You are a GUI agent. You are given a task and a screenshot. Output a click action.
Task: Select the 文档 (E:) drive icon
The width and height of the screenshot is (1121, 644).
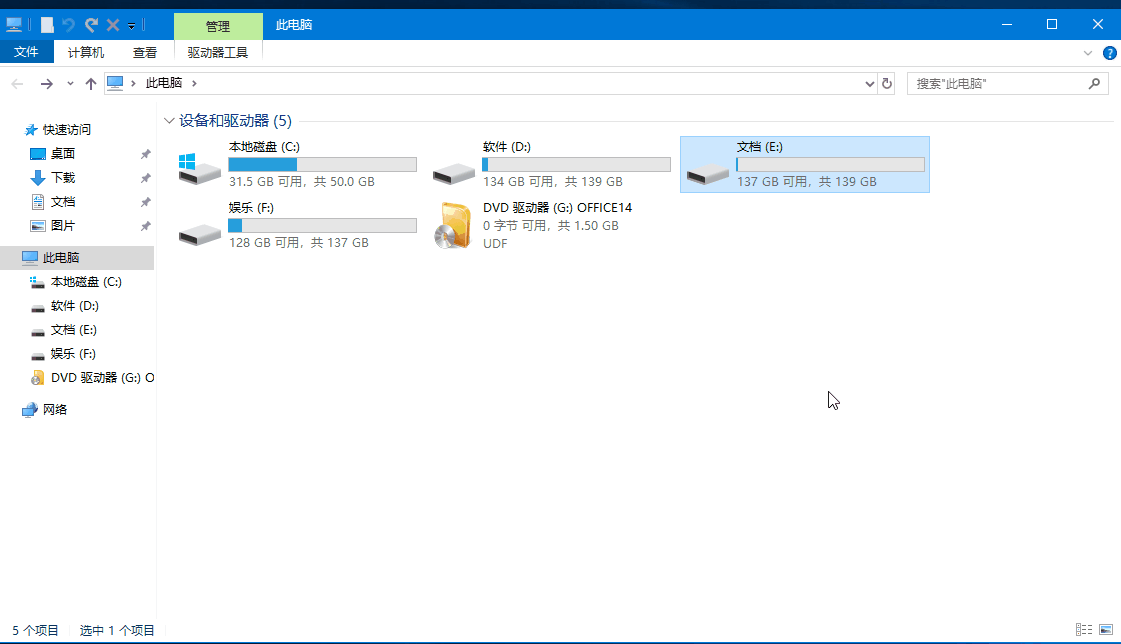(x=707, y=172)
